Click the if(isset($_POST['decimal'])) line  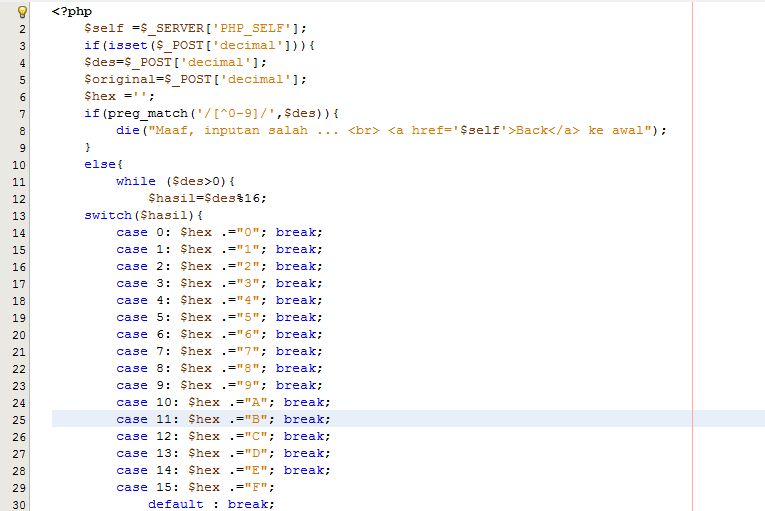tap(200, 45)
